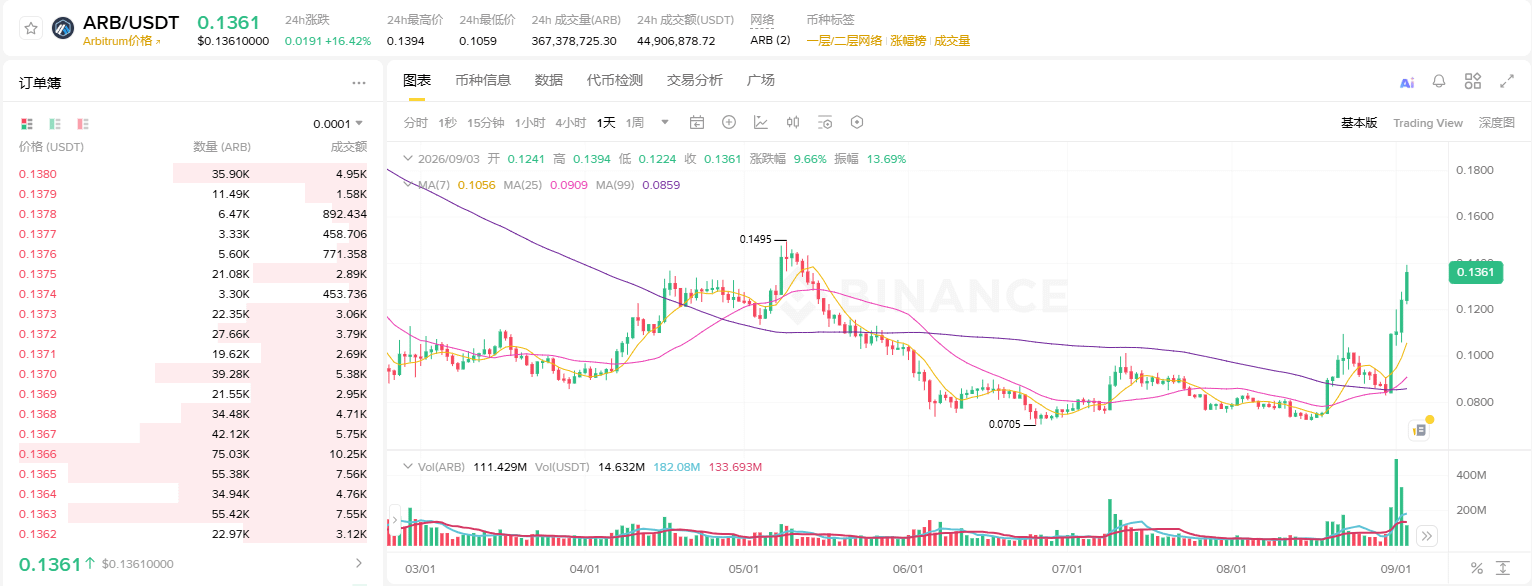Image resolution: width=1532 pixels, height=586 pixels.
Task: Open the Ai assistant icon
Action: pos(1407,82)
